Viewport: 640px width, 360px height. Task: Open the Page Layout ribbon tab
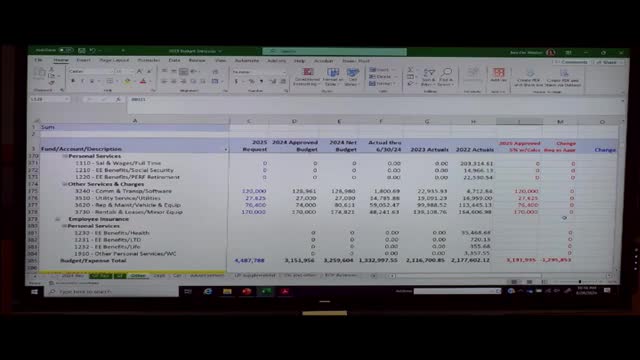click(114, 60)
